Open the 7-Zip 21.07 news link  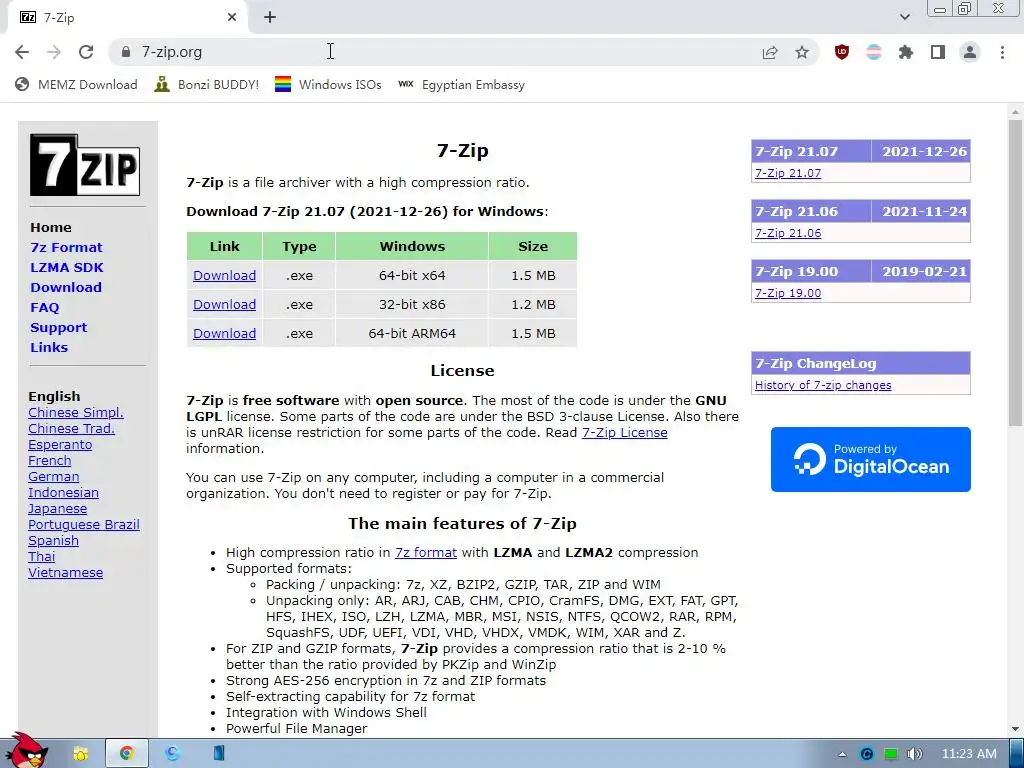pos(788,173)
